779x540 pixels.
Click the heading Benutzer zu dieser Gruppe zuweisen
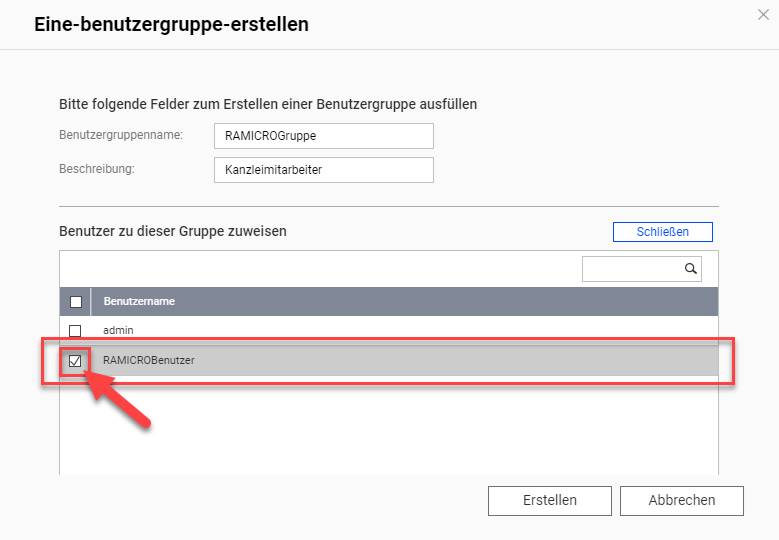pos(173,231)
